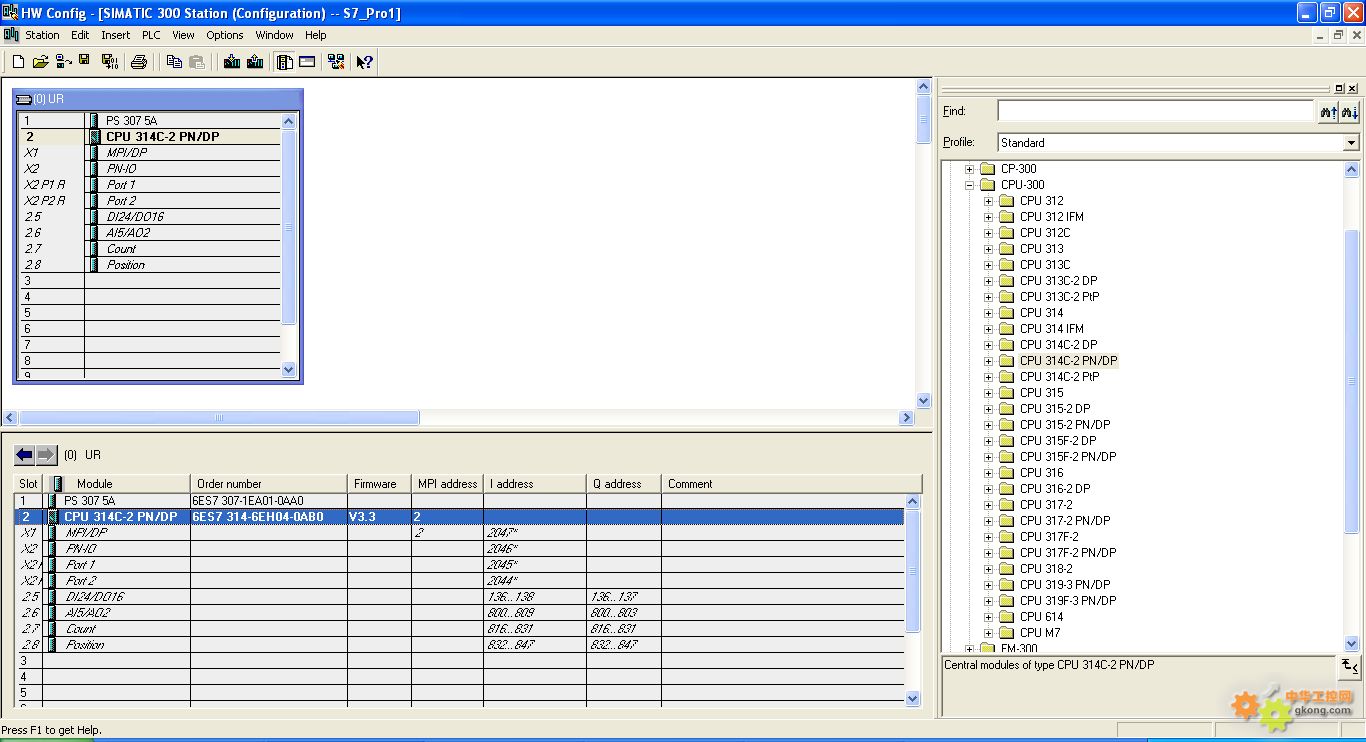This screenshot has height=742, width=1366.
Task: Click the Open ONLINE station icon
Action: point(63,62)
